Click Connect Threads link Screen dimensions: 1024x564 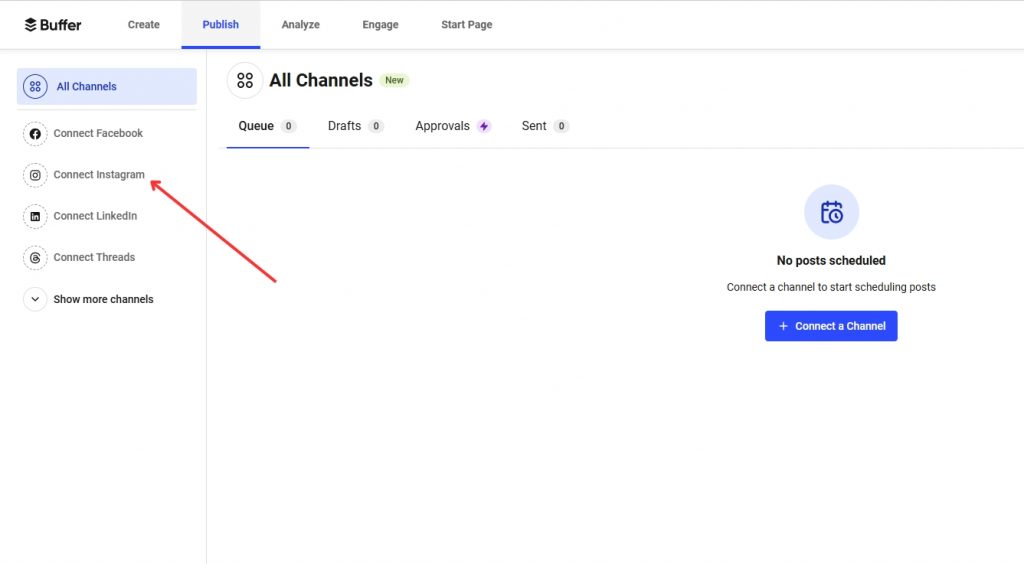(94, 257)
